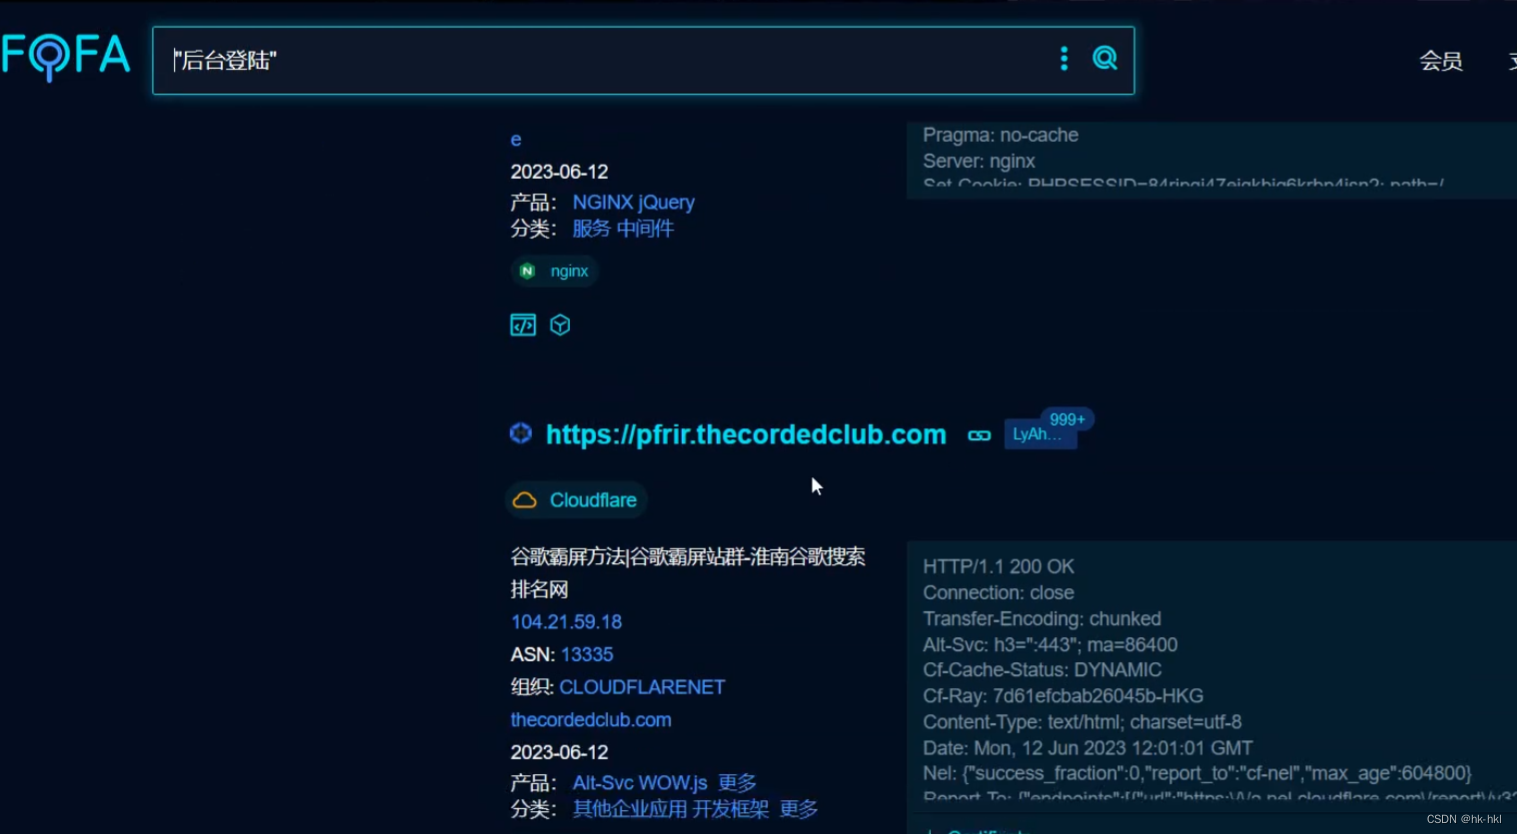Select the 服务 category link

591,229
